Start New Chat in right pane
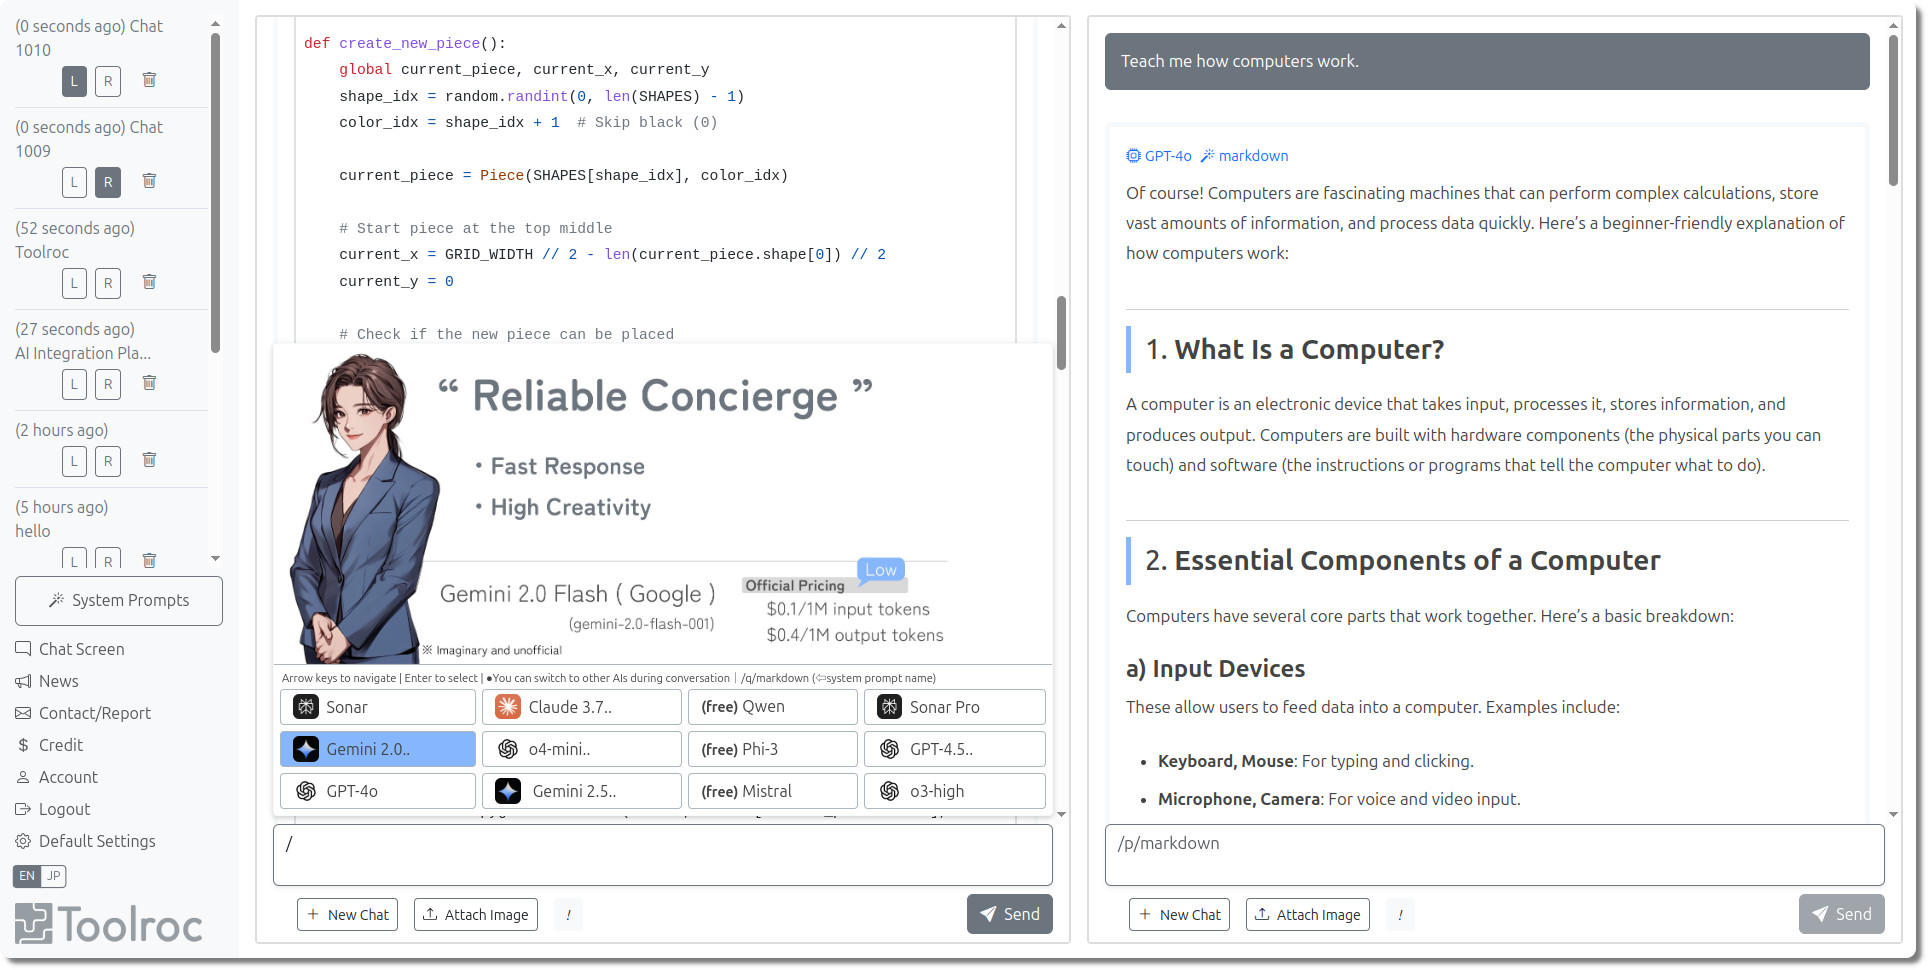The width and height of the screenshot is (1928, 970). click(x=1180, y=915)
